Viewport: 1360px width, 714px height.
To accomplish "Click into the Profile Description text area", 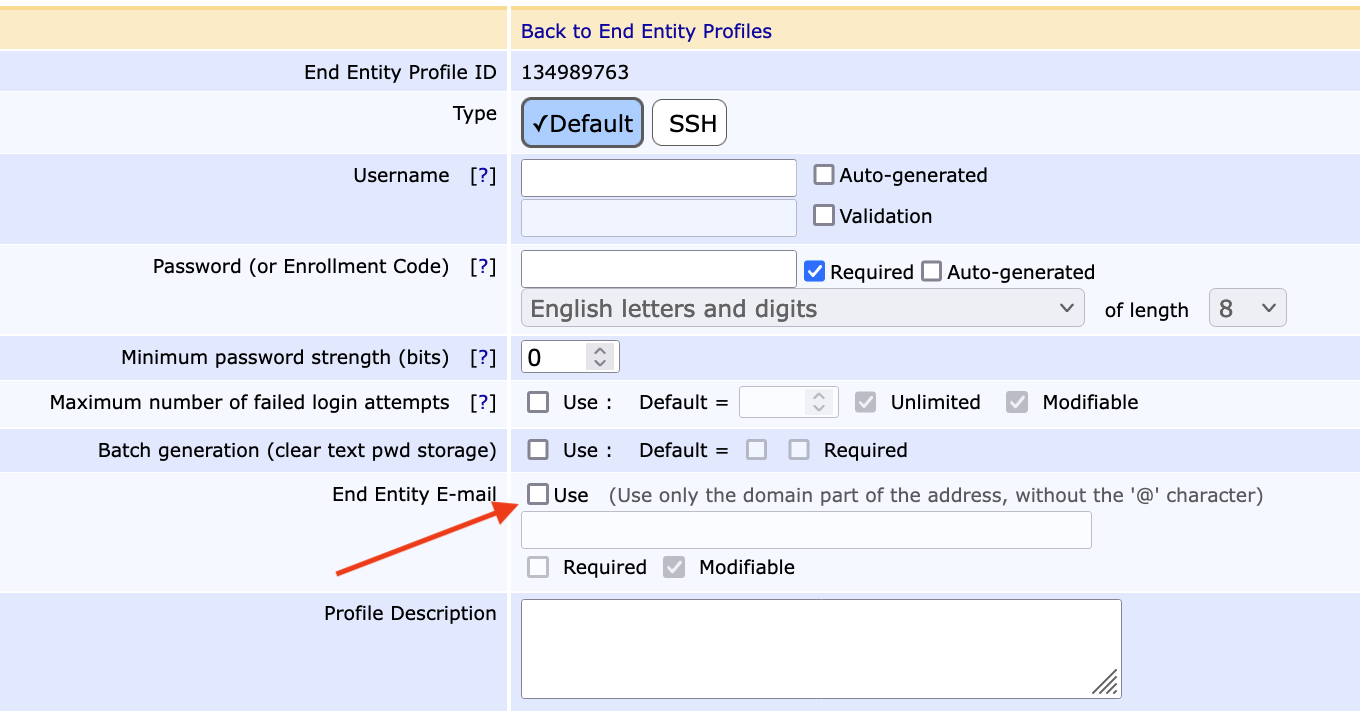I will tap(820, 648).
